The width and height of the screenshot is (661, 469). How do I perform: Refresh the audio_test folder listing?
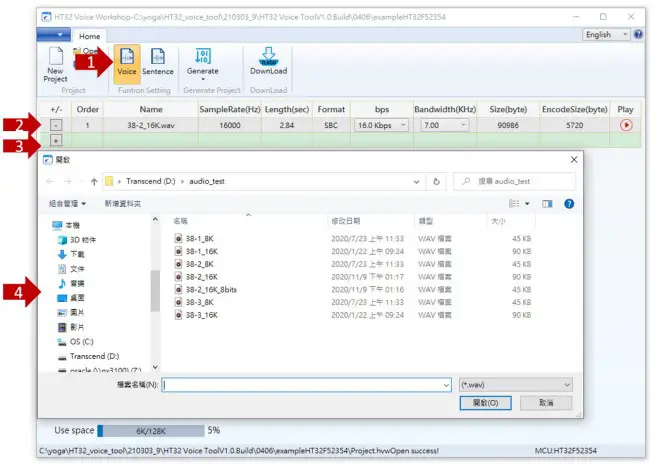click(436, 182)
